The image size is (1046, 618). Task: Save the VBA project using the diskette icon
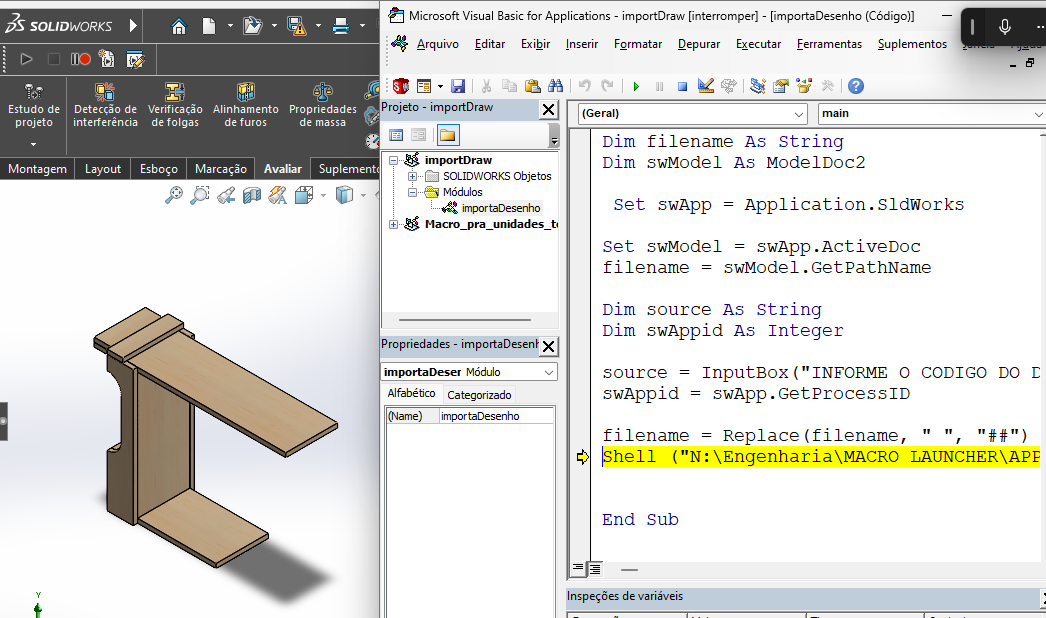click(x=459, y=86)
